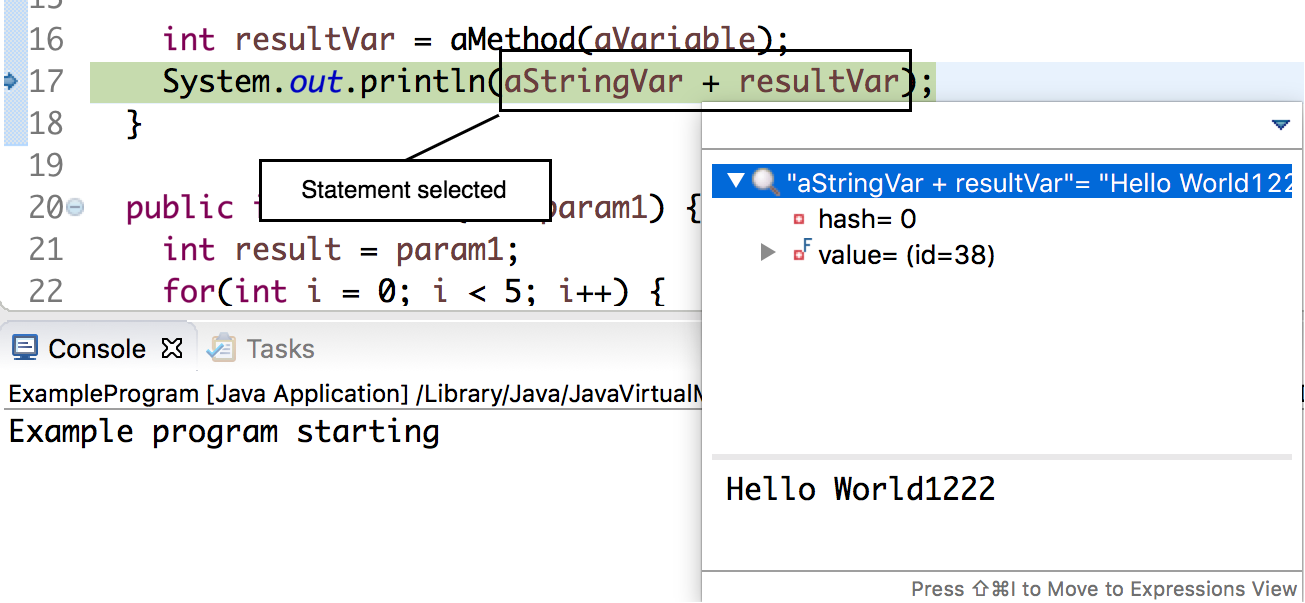Click the magnifier icon beside the inspected expression
Viewport: 1305px width, 603px height.
pos(765,182)
